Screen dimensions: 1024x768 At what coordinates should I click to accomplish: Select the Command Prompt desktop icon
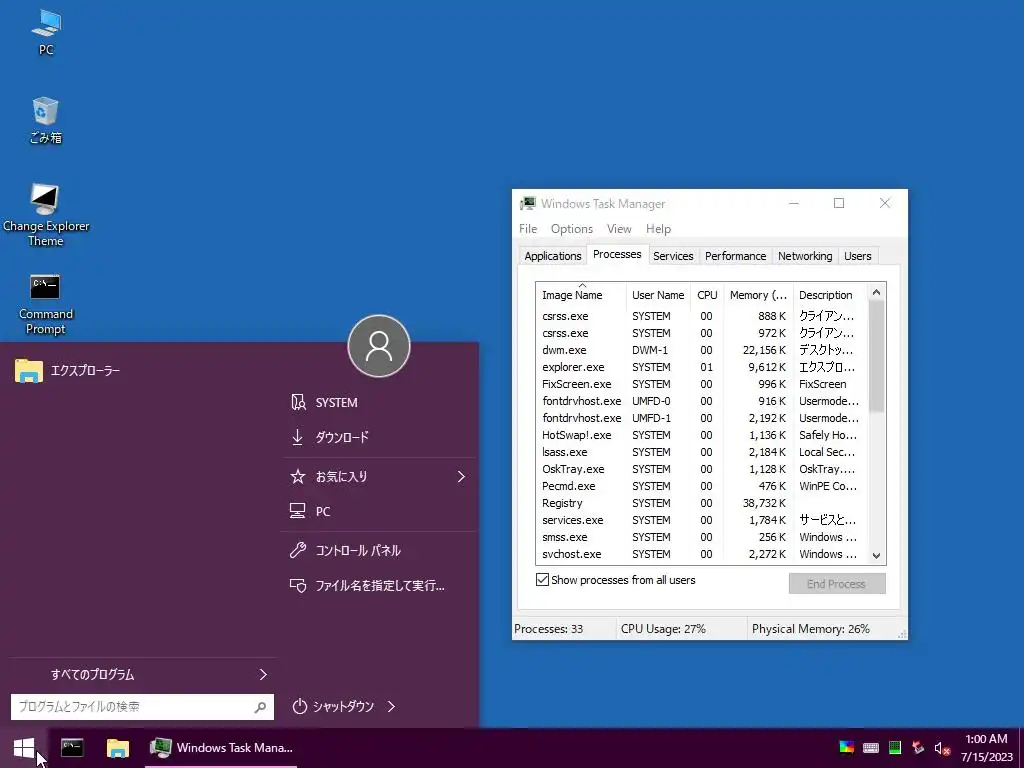[46, 304]
